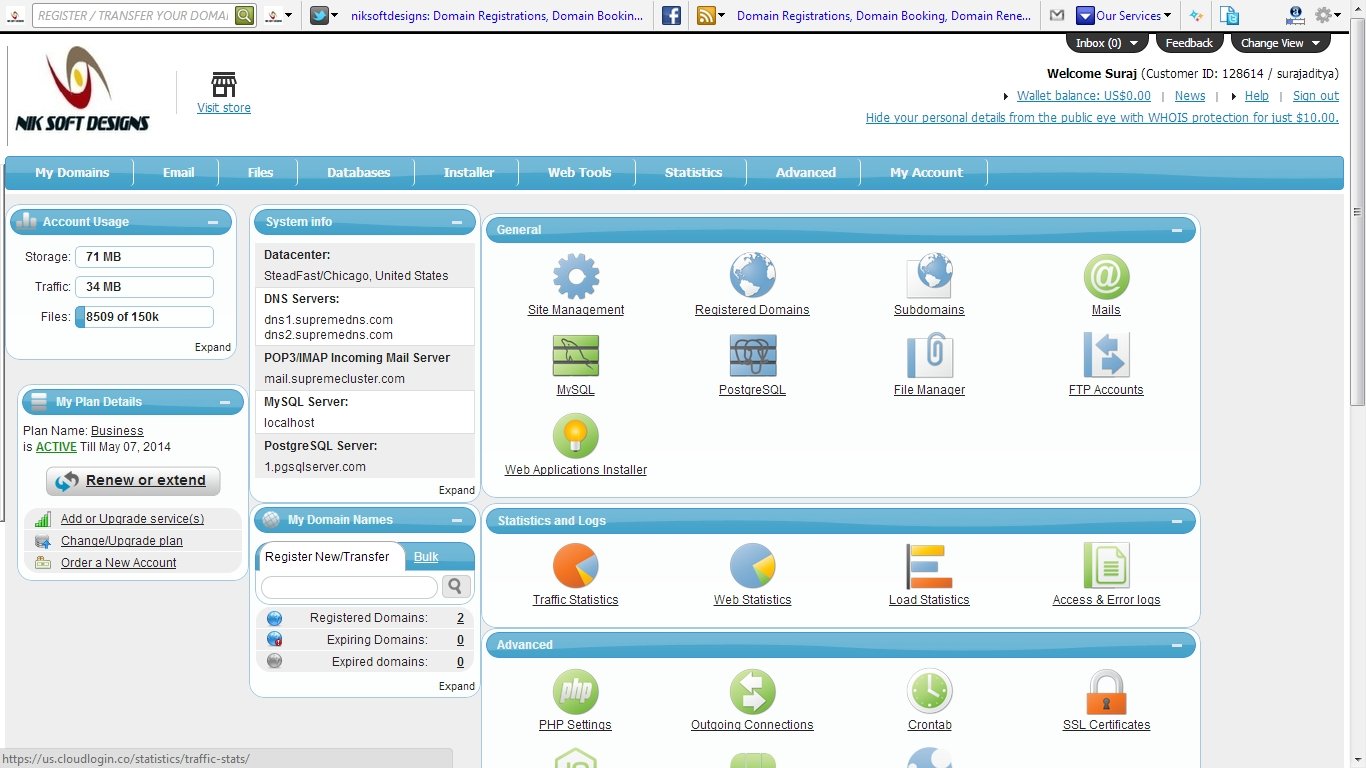Click the Facebook toolbar icon

tap(672, 15)
